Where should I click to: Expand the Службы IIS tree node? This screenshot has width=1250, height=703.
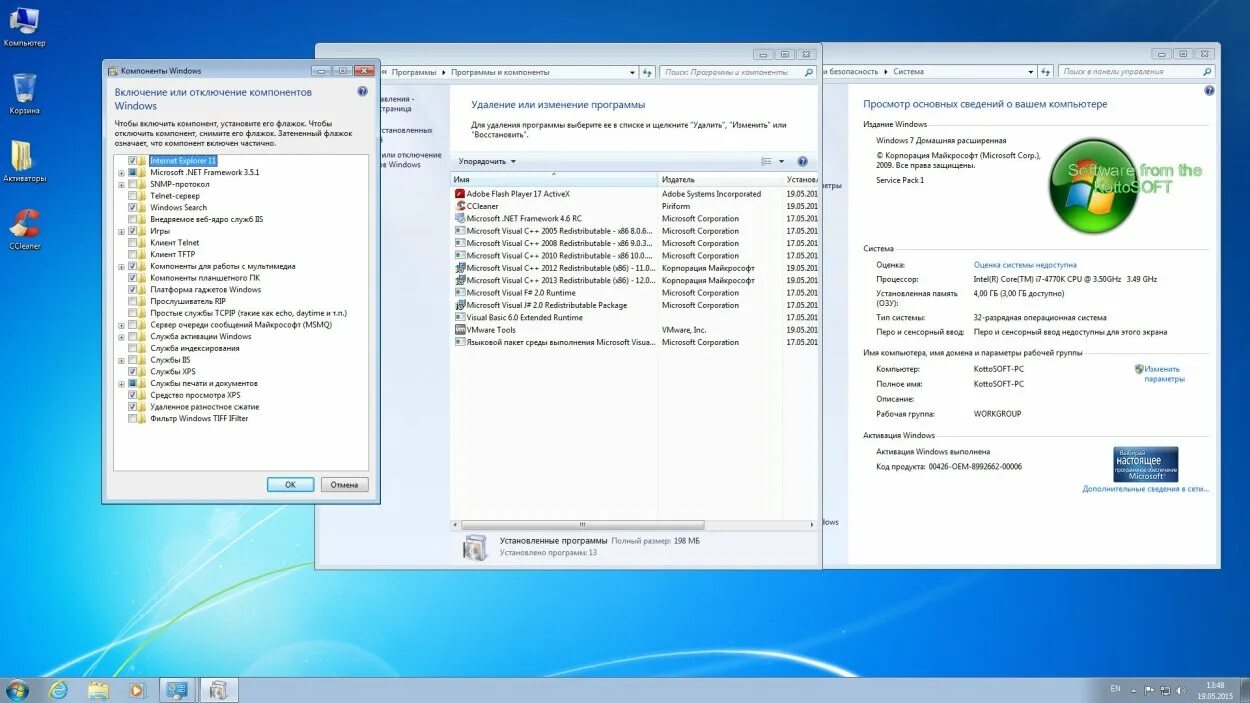[121, 360]
